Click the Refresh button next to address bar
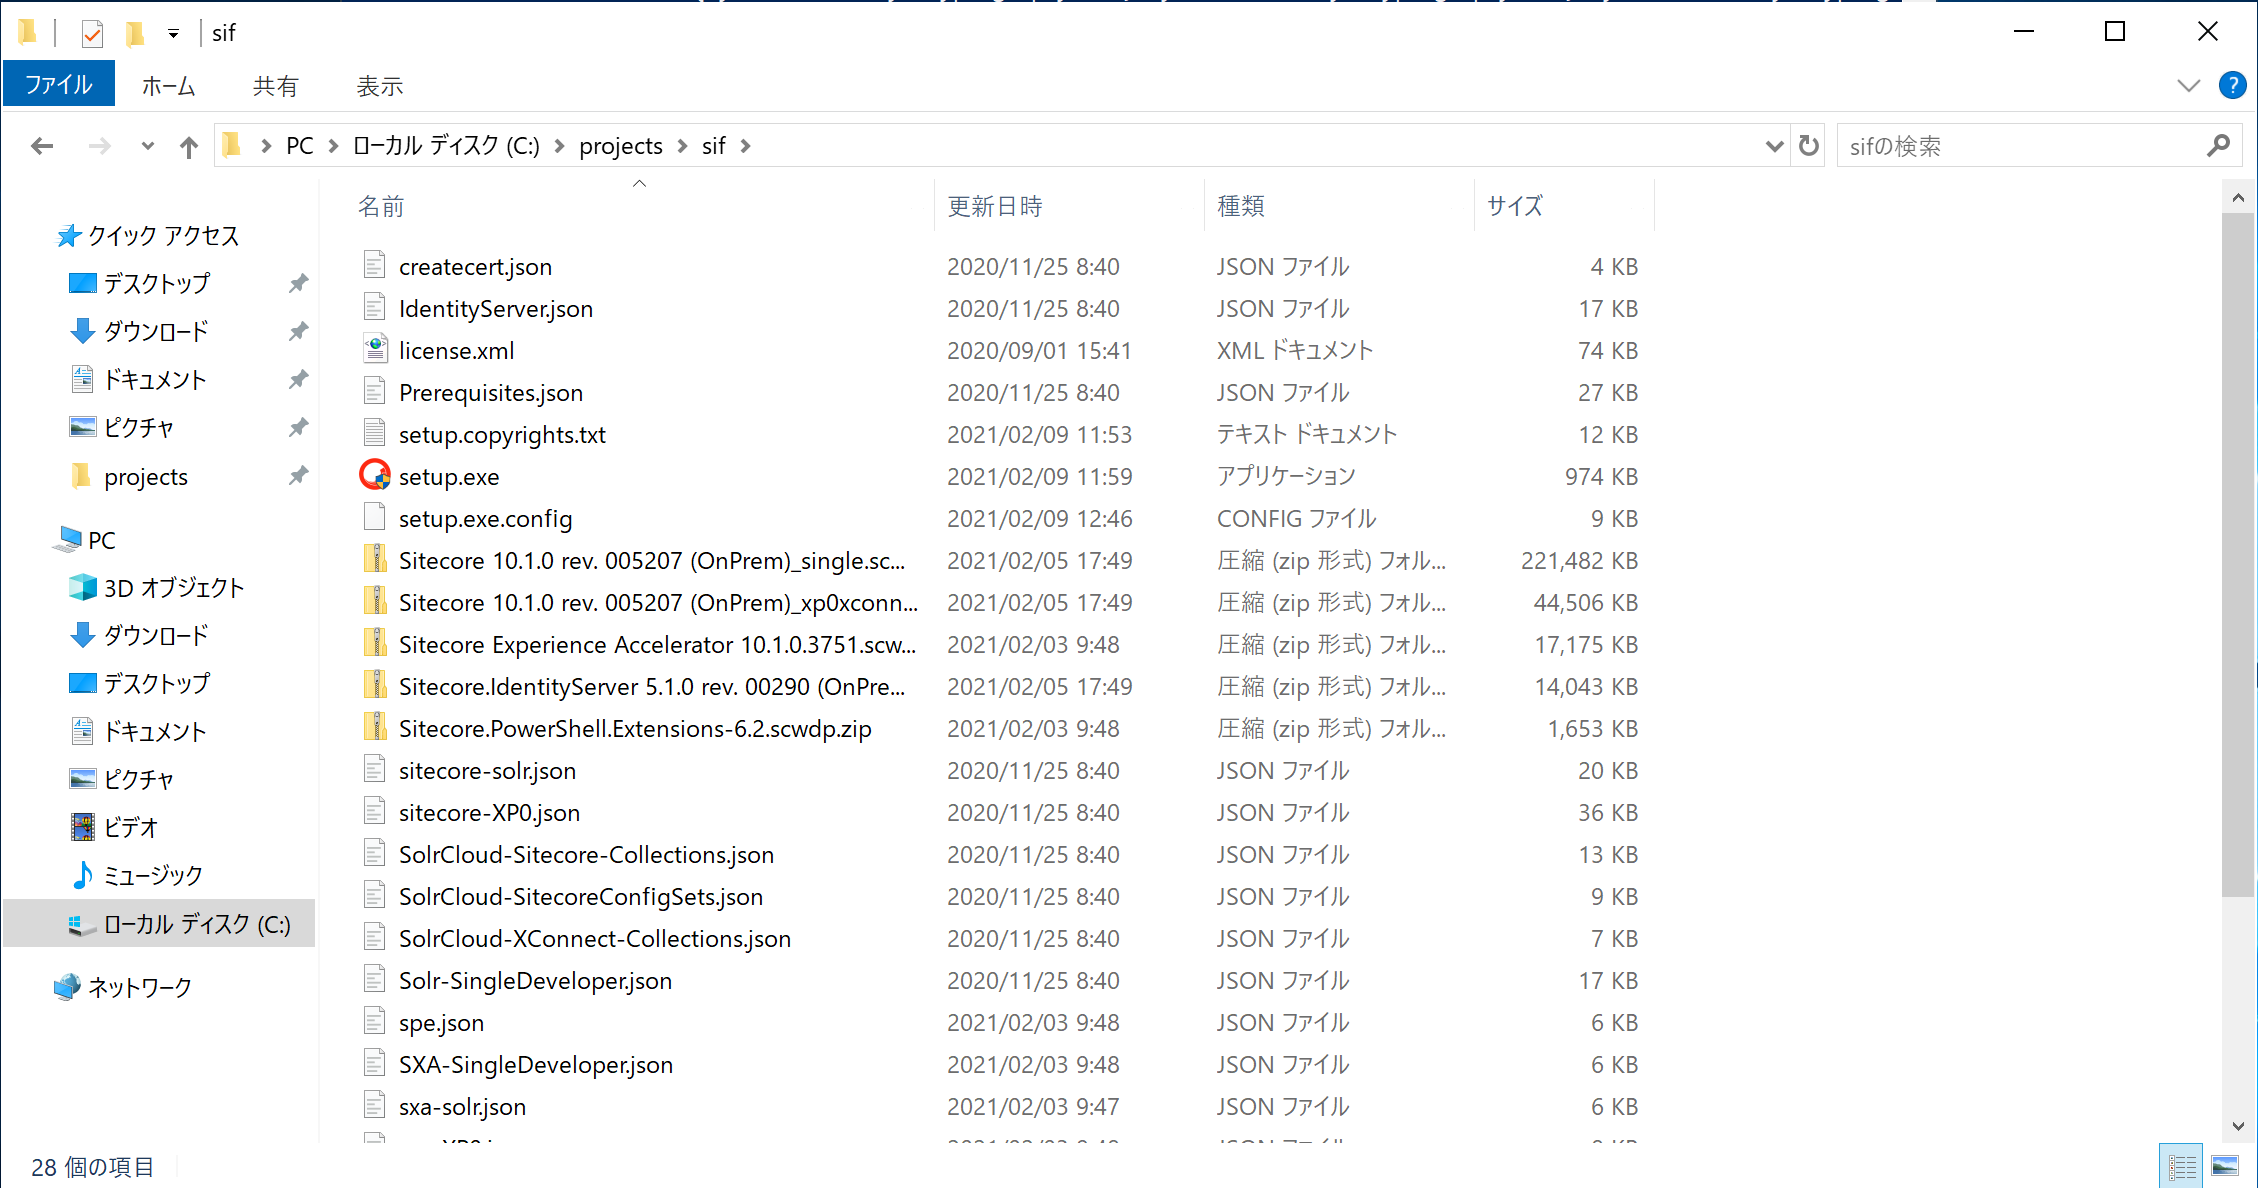Viewport: 2258px width, 1188px height. (x=1809, y=146)
